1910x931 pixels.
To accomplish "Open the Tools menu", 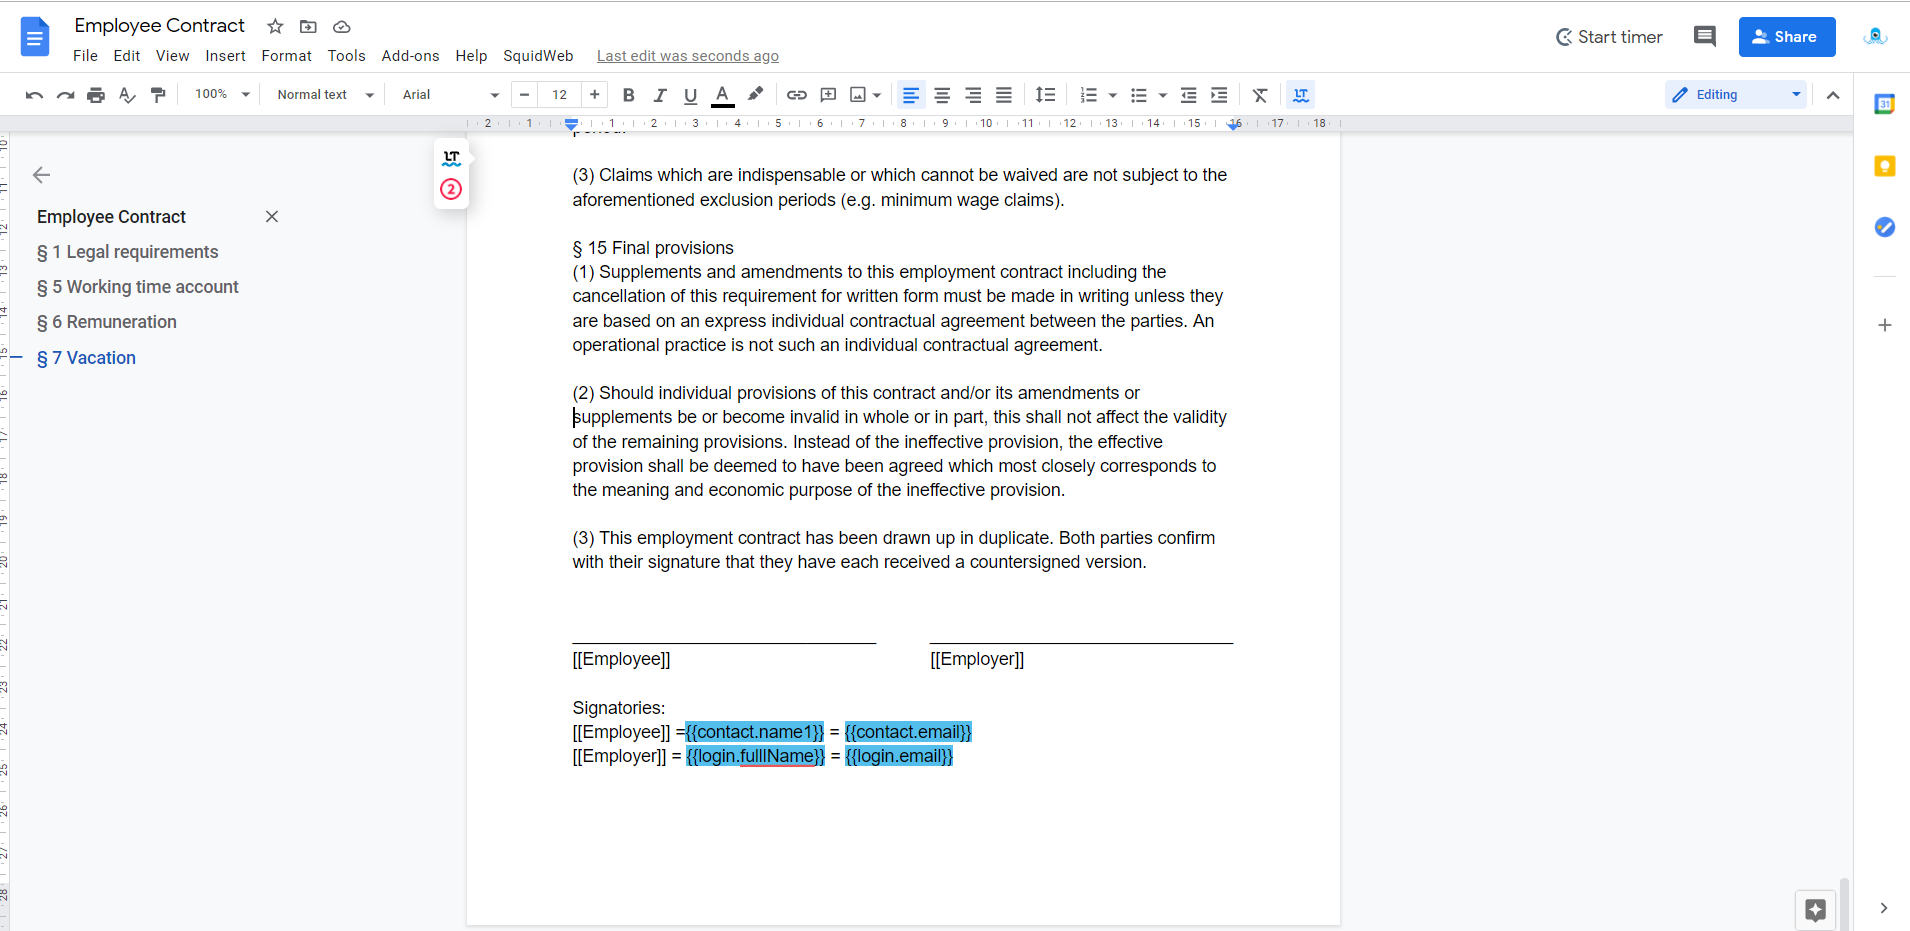I will pos(346,56).
